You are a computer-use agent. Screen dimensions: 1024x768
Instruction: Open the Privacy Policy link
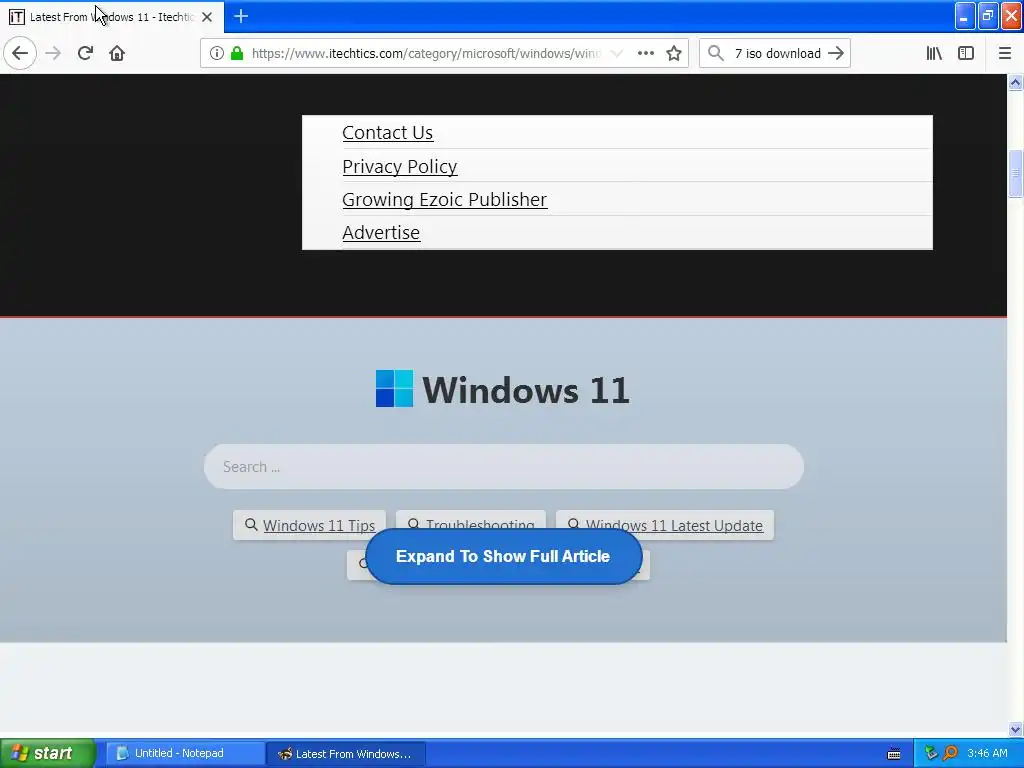400,167
